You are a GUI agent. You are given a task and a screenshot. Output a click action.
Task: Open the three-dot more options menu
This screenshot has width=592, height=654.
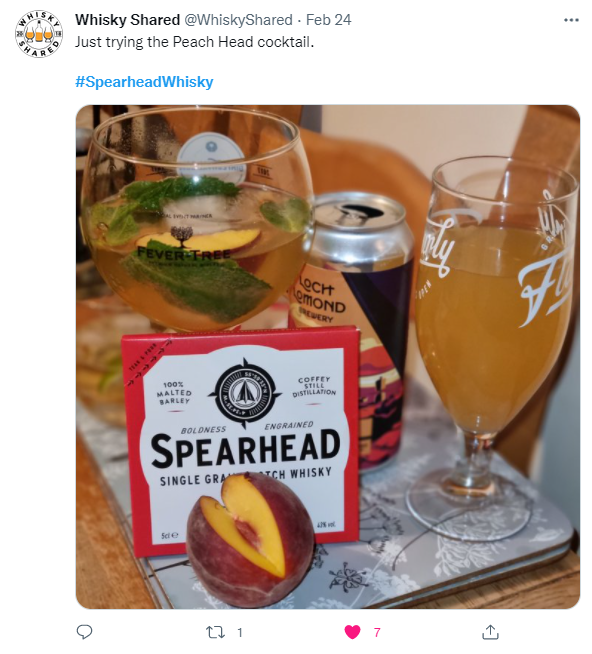571,20
